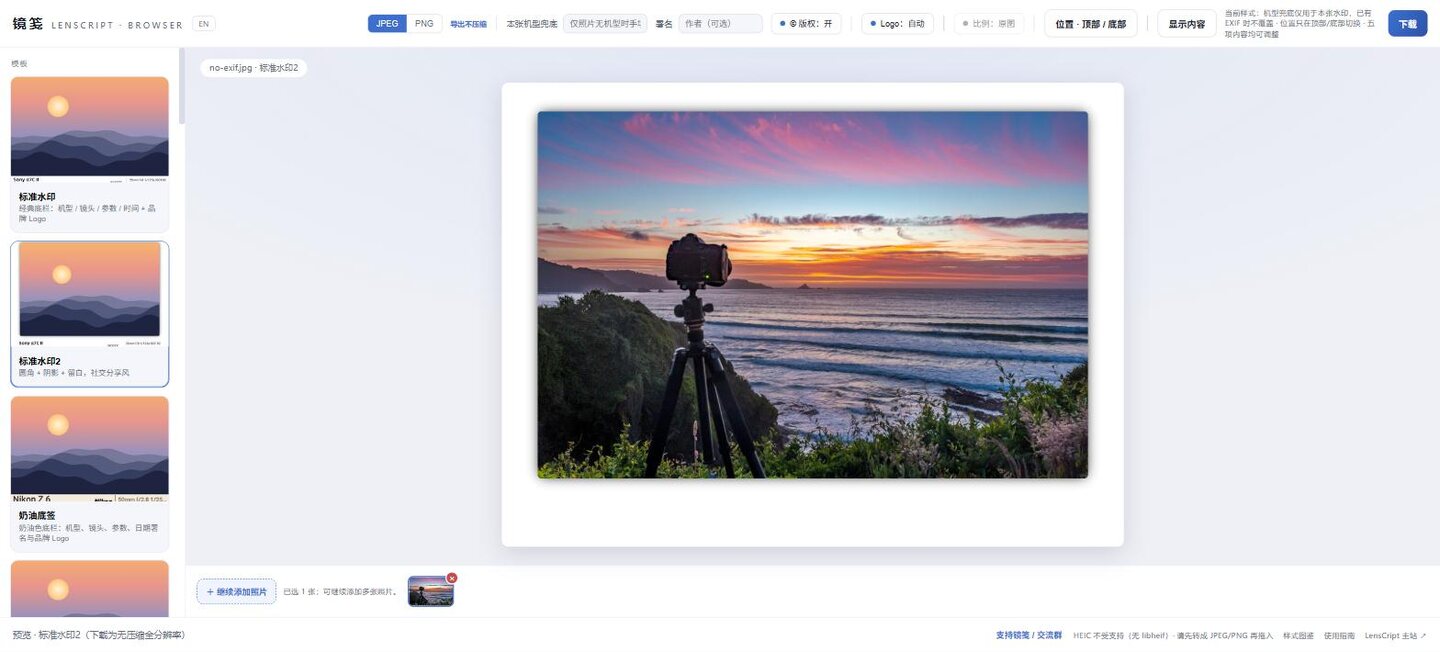
Task: Click the sunset preview image
Action: pyautogui.click(x=812, y=294)
